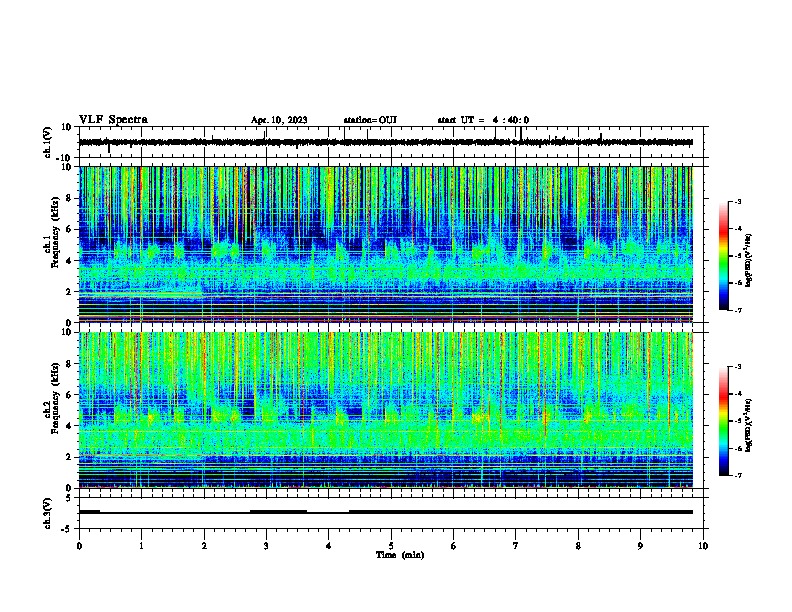Click the time axis tick label '3'
This screenshot has height=612, width=792.
coord(266,546)
